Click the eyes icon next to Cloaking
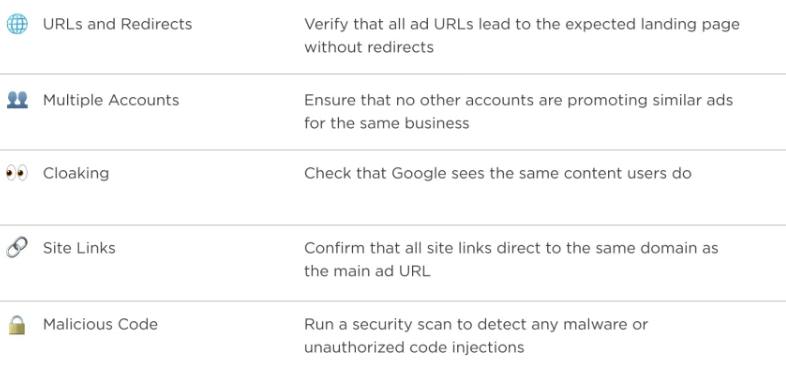This screenshot has width=786, height=372. [17, 173]
